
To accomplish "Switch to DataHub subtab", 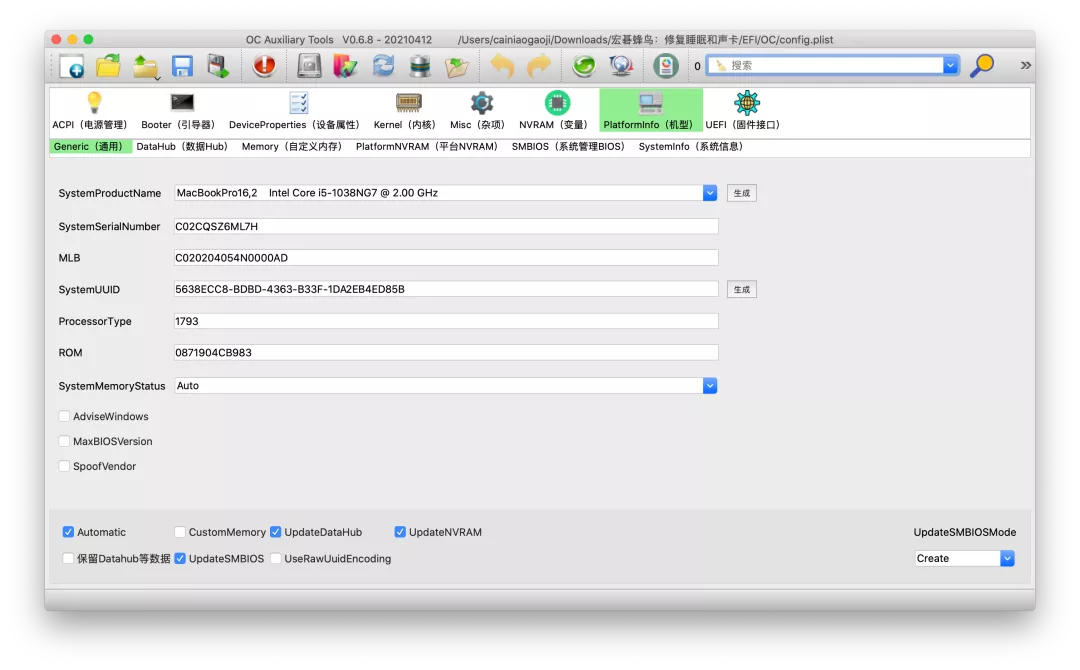I will pyautogui.click(x=182, y=147).
